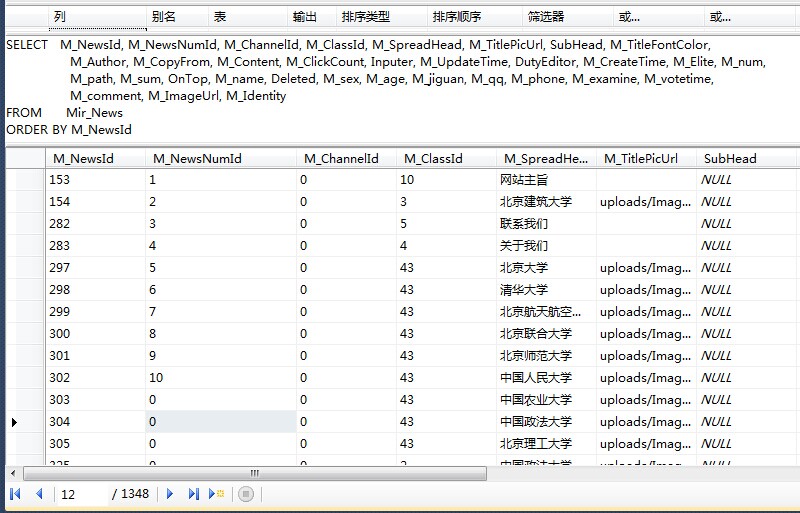
Task: Jump to the last record
Action: pos(193,494)
